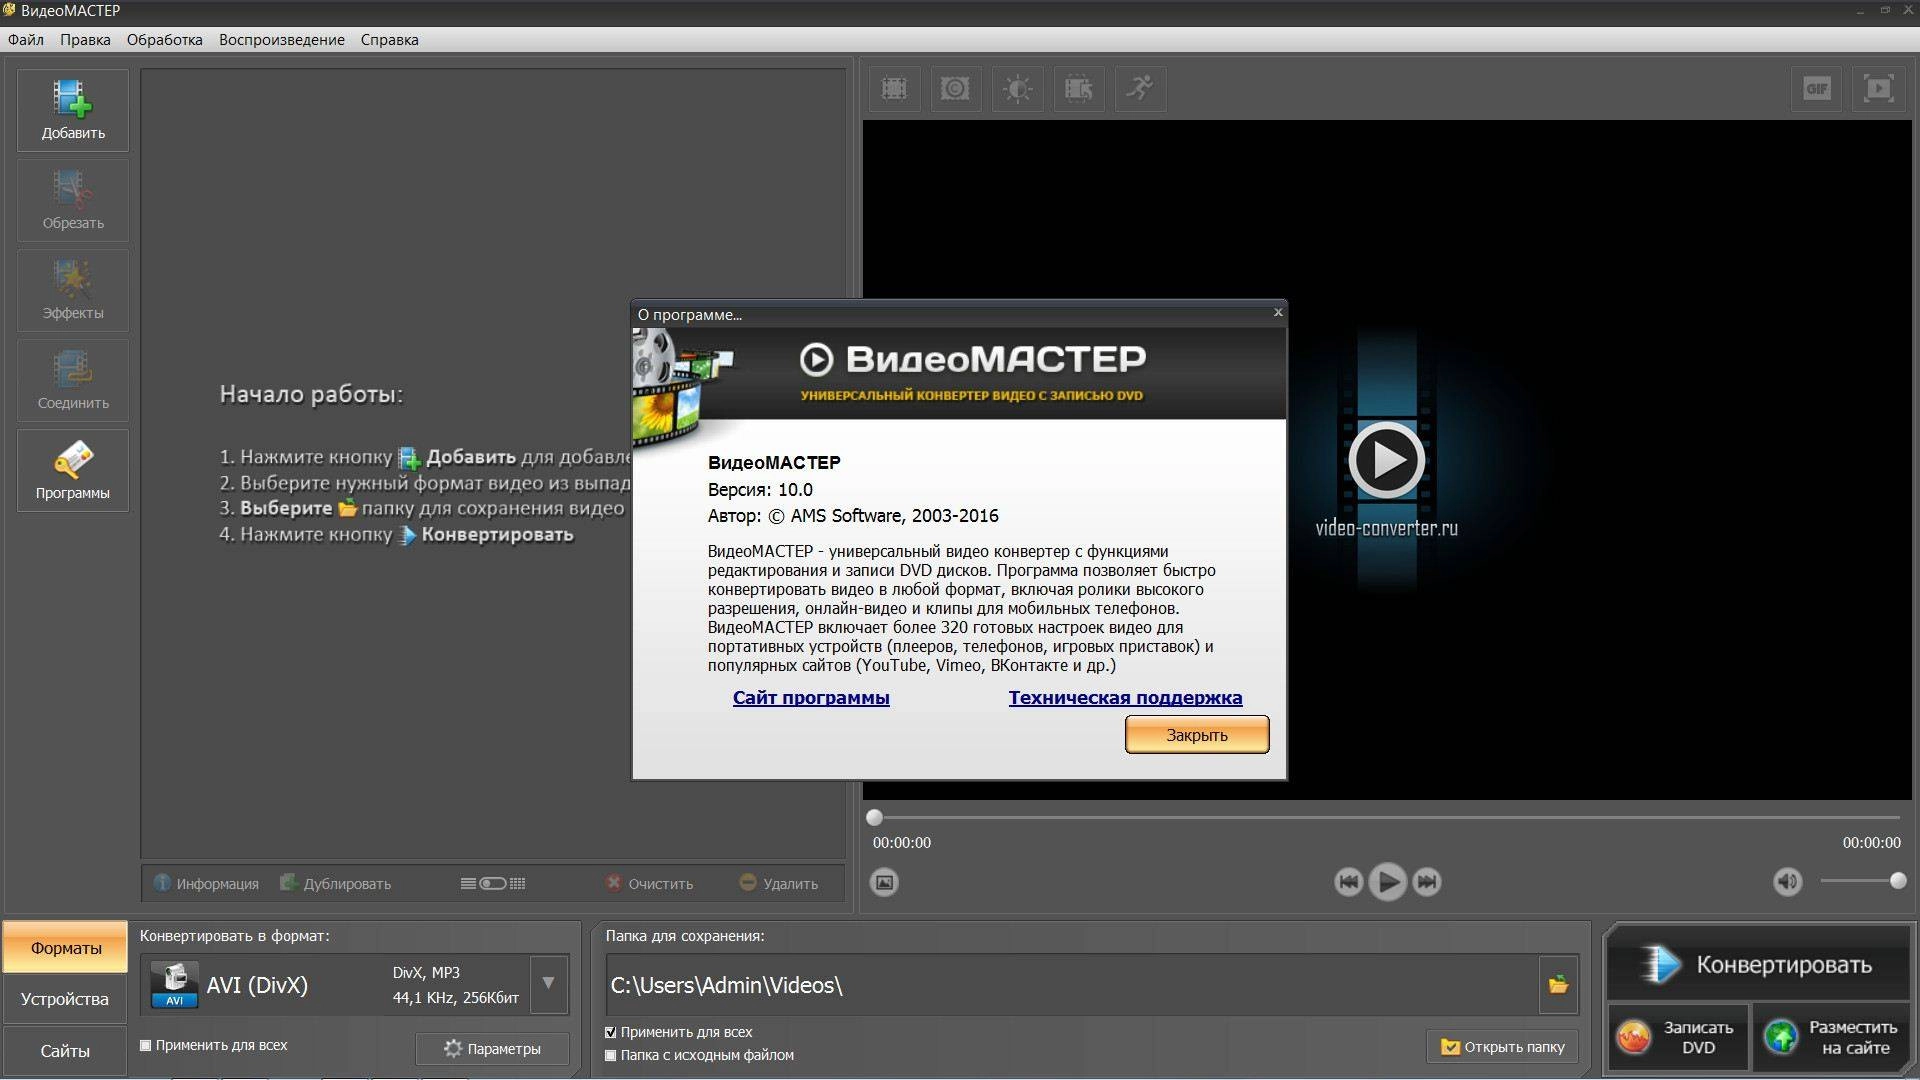Screen dimensions: 1920x1080
Task: Open the Эффекты effects tool
Action: point(73,290)
